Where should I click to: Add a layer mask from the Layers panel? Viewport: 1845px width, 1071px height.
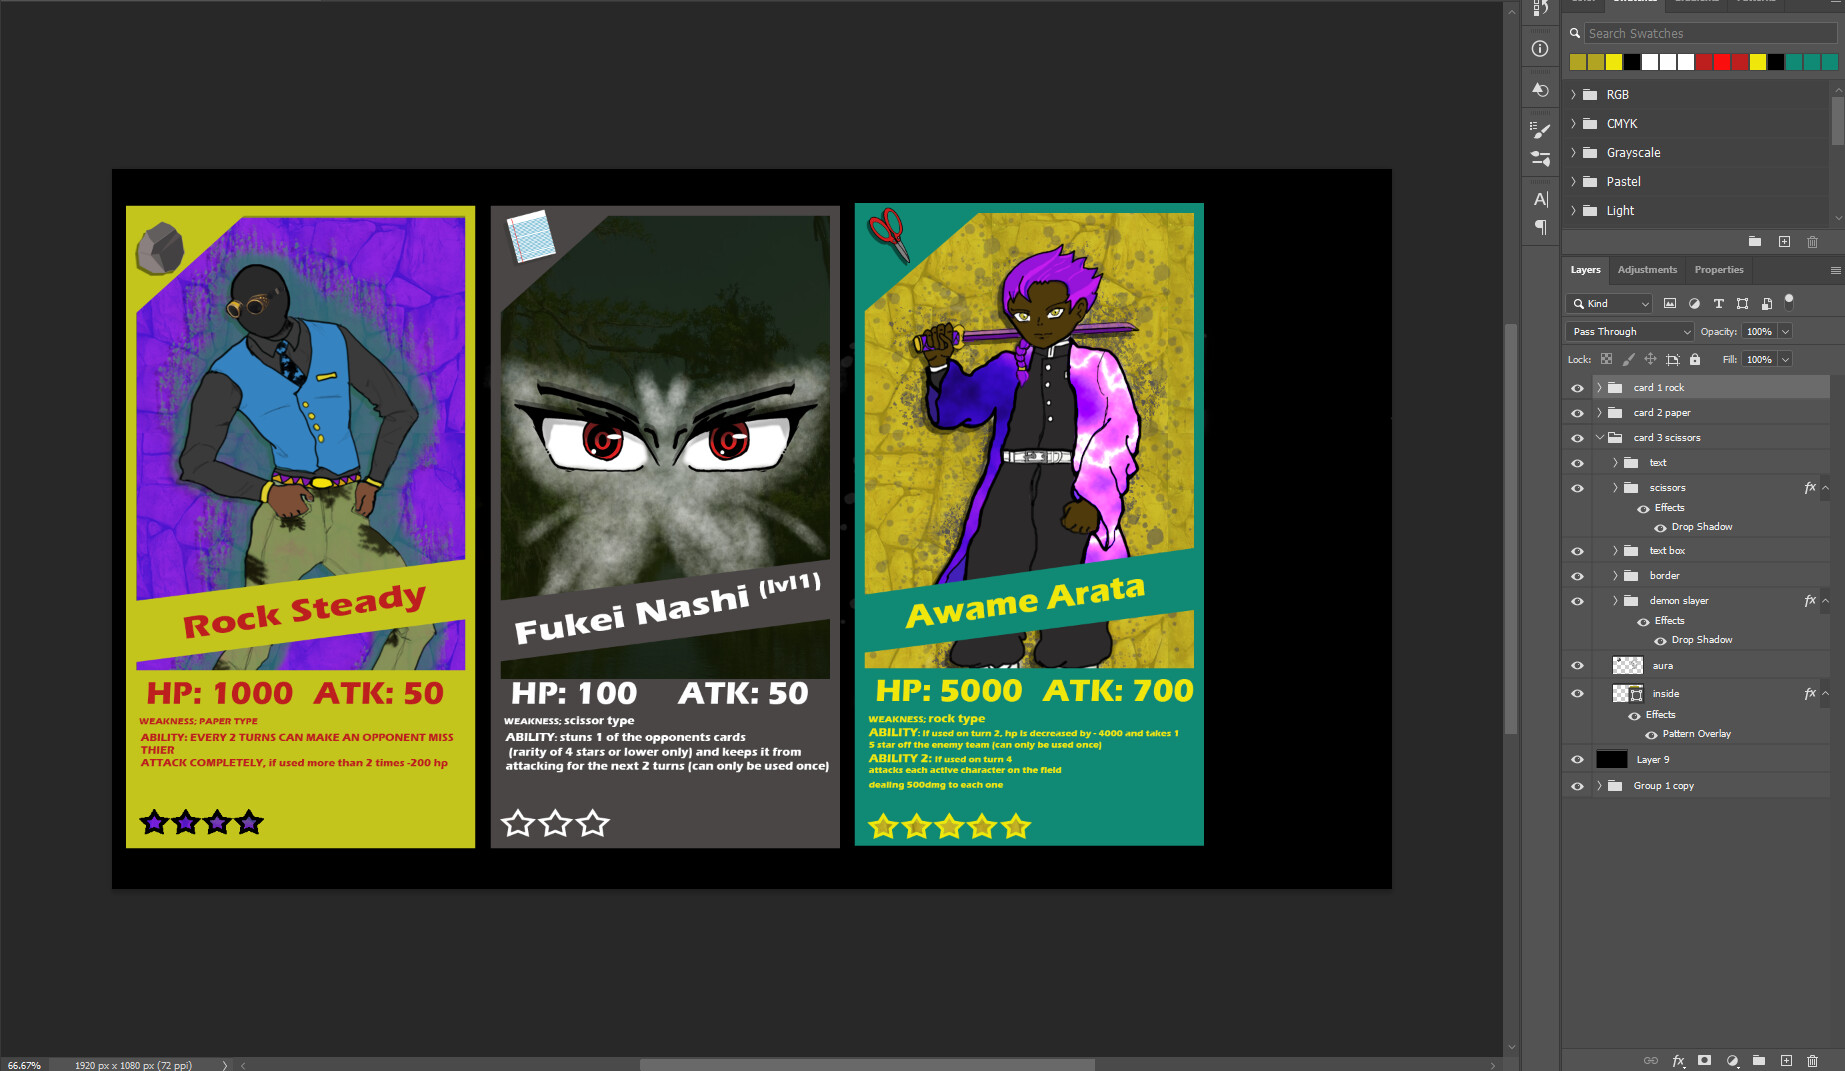[x=1704, y=1060]
